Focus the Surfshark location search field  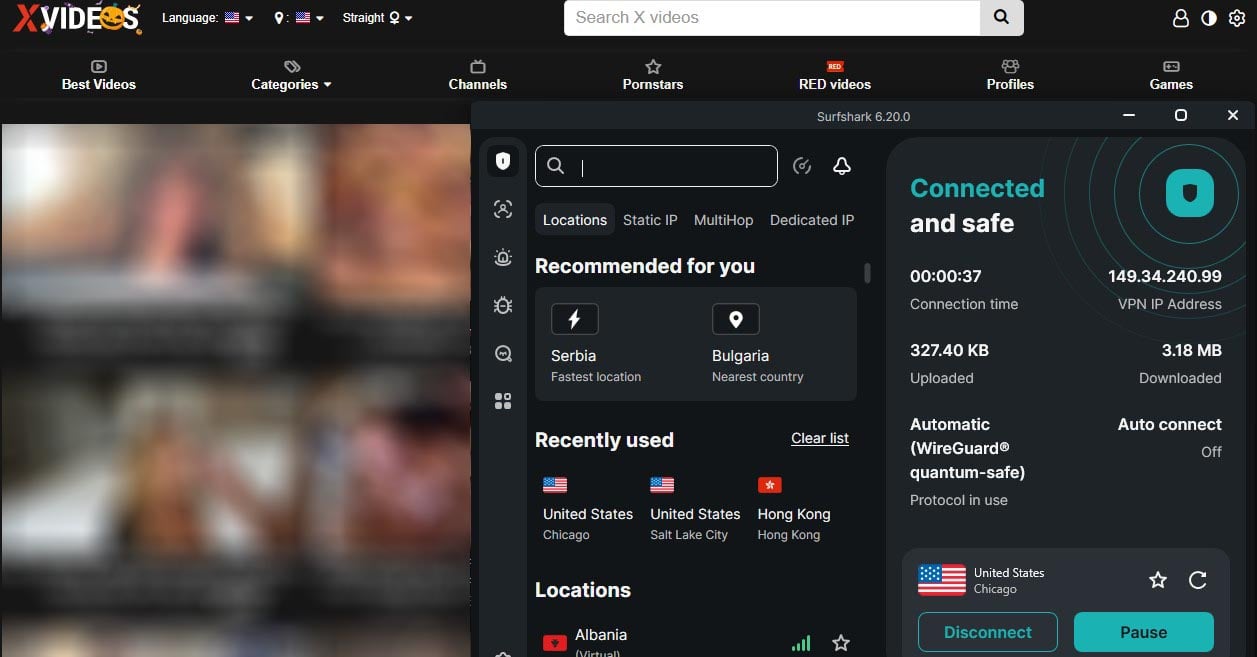click(656, 166)
